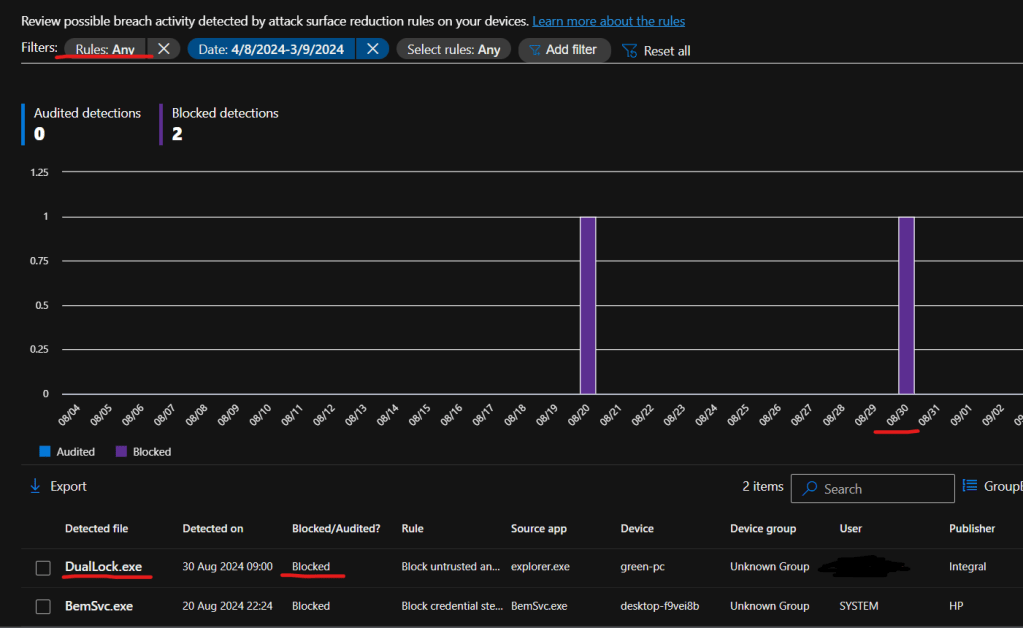Click the Group by list icon

tap(970, 486)
